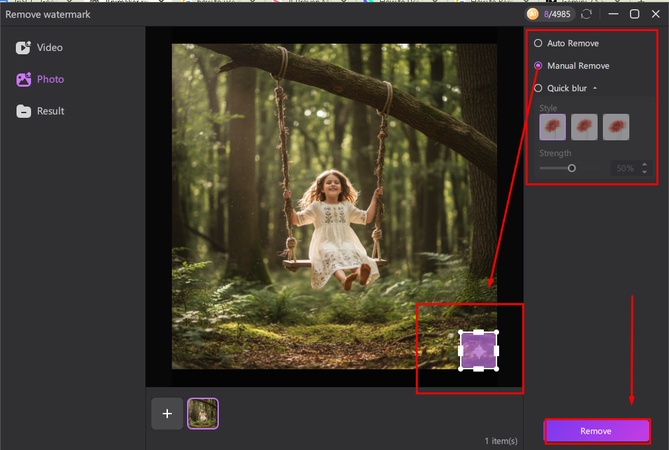669x450 pixels.
Task: Maximize the Remove watermark window
Action: pos(634,14)
